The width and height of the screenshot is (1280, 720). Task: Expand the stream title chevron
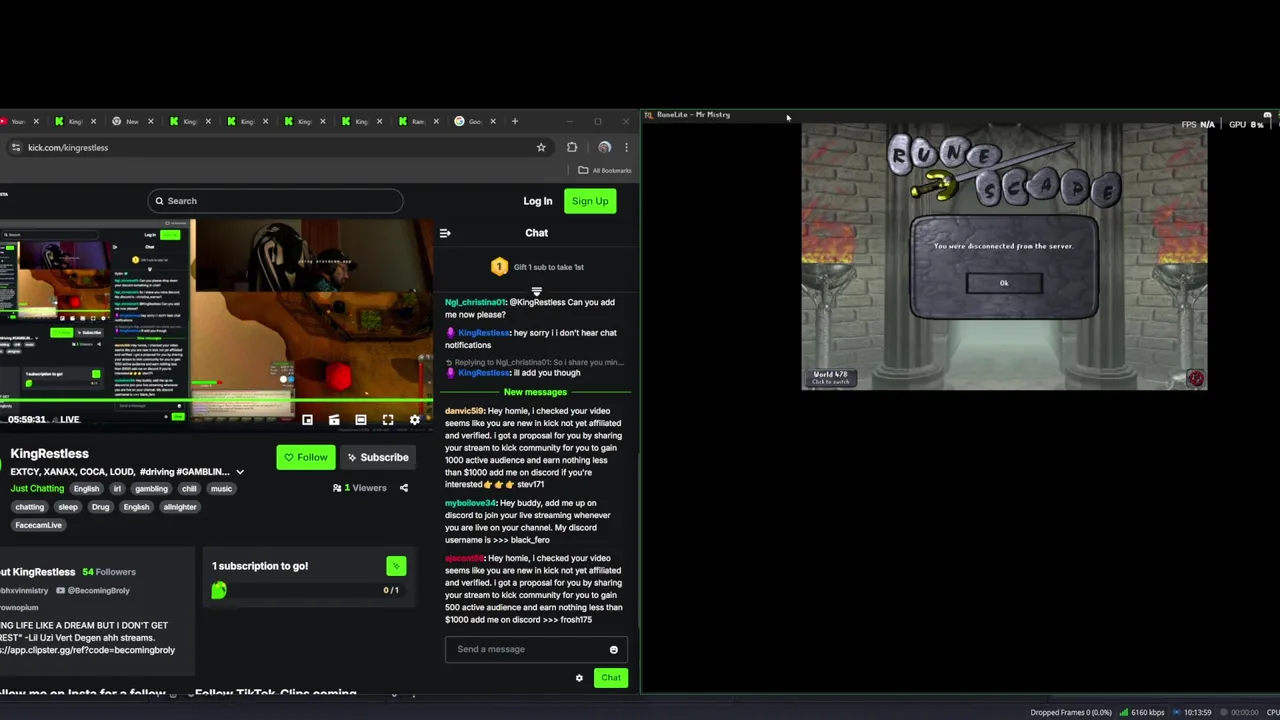point(240,472)
